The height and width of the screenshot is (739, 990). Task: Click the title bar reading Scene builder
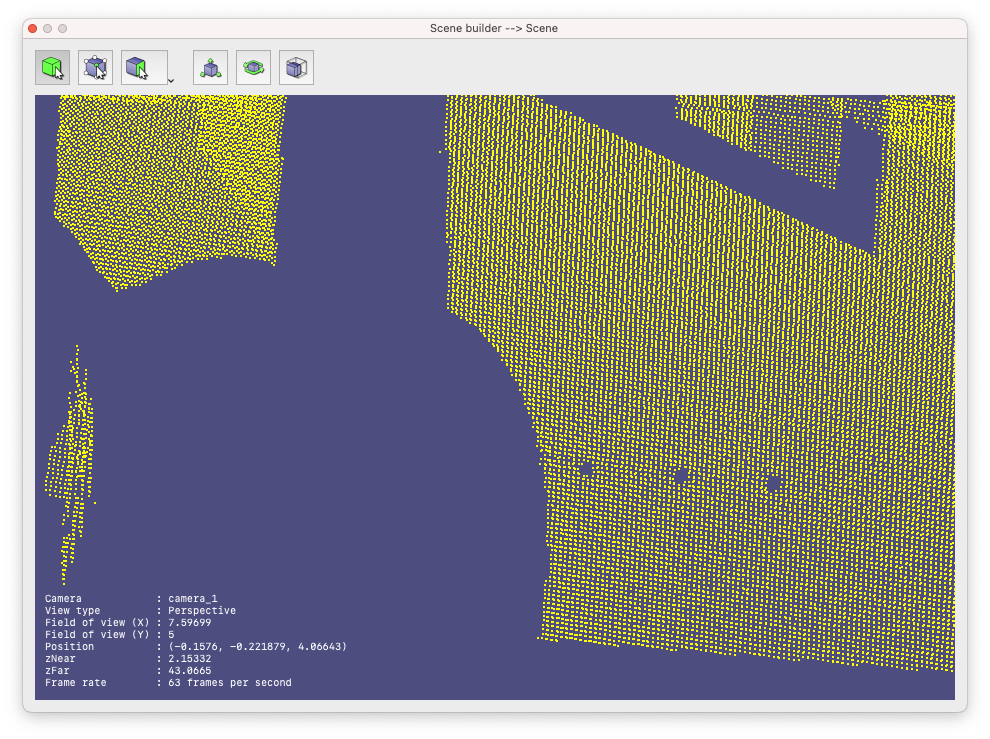pos(495,29)
